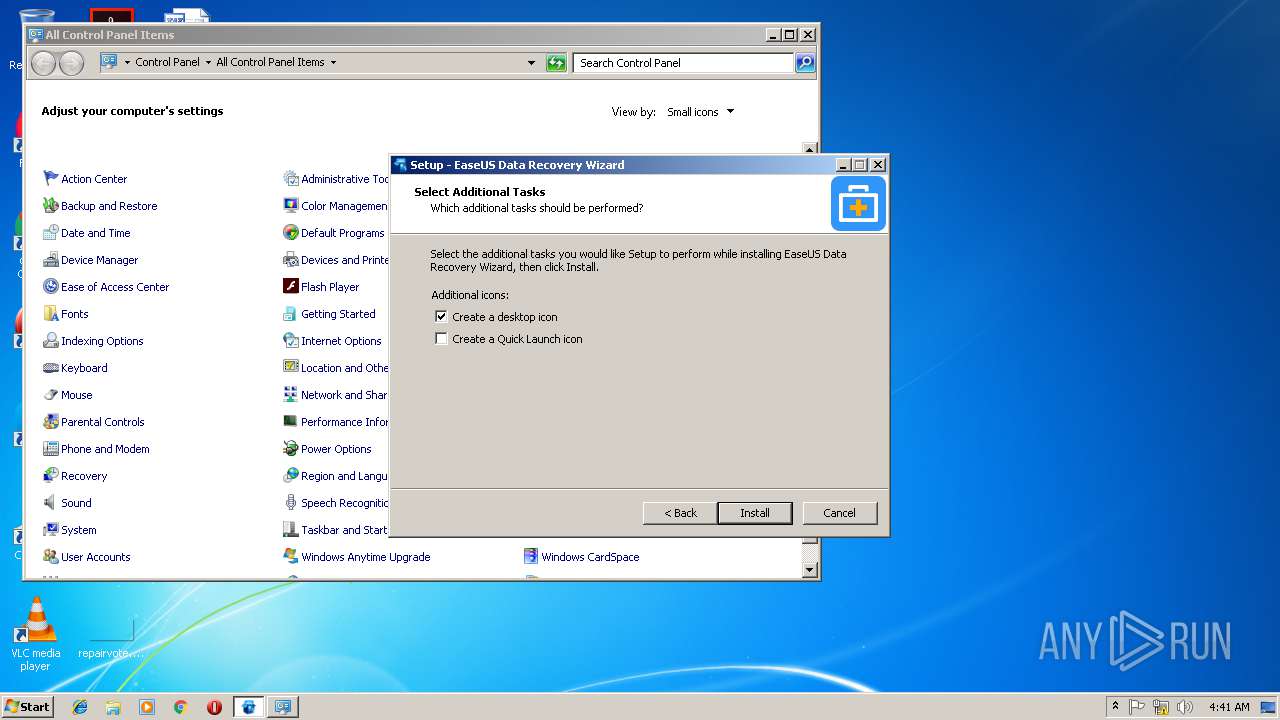1280x720 pixels.
Task: Open Network and Sharing Center item
Action: click(x=335, y=395)
